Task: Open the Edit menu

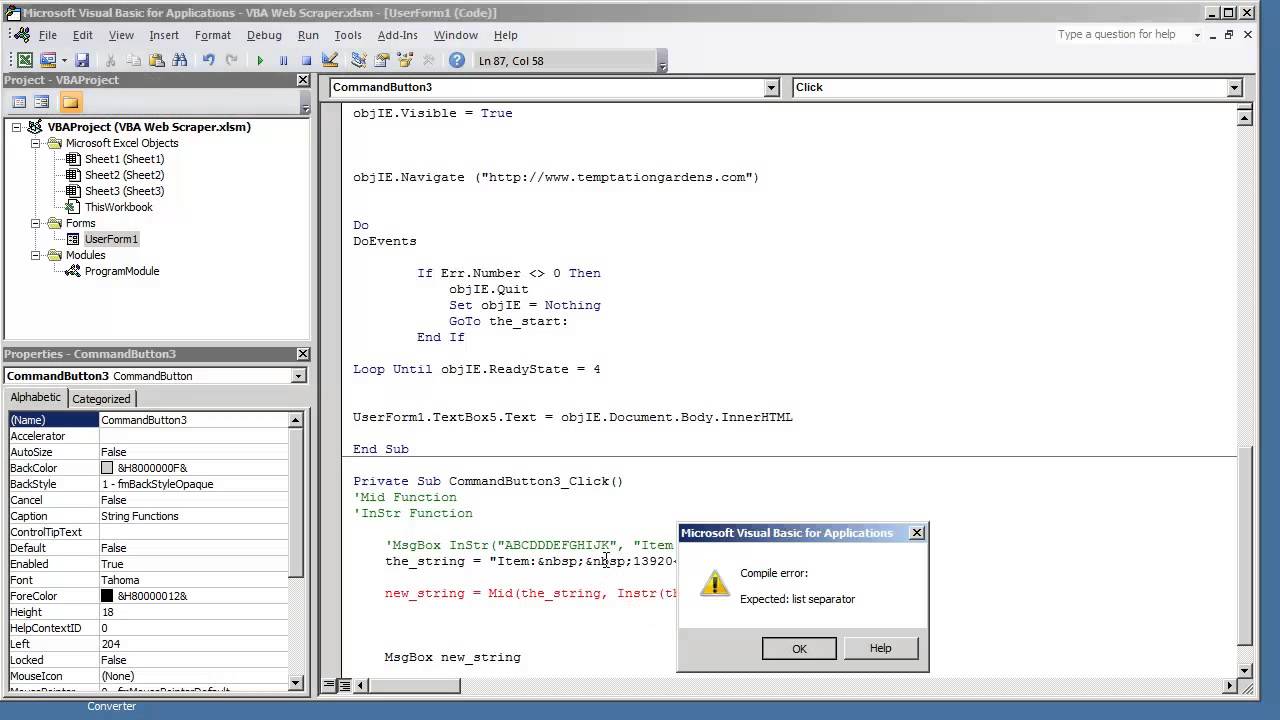Action: 82,35
